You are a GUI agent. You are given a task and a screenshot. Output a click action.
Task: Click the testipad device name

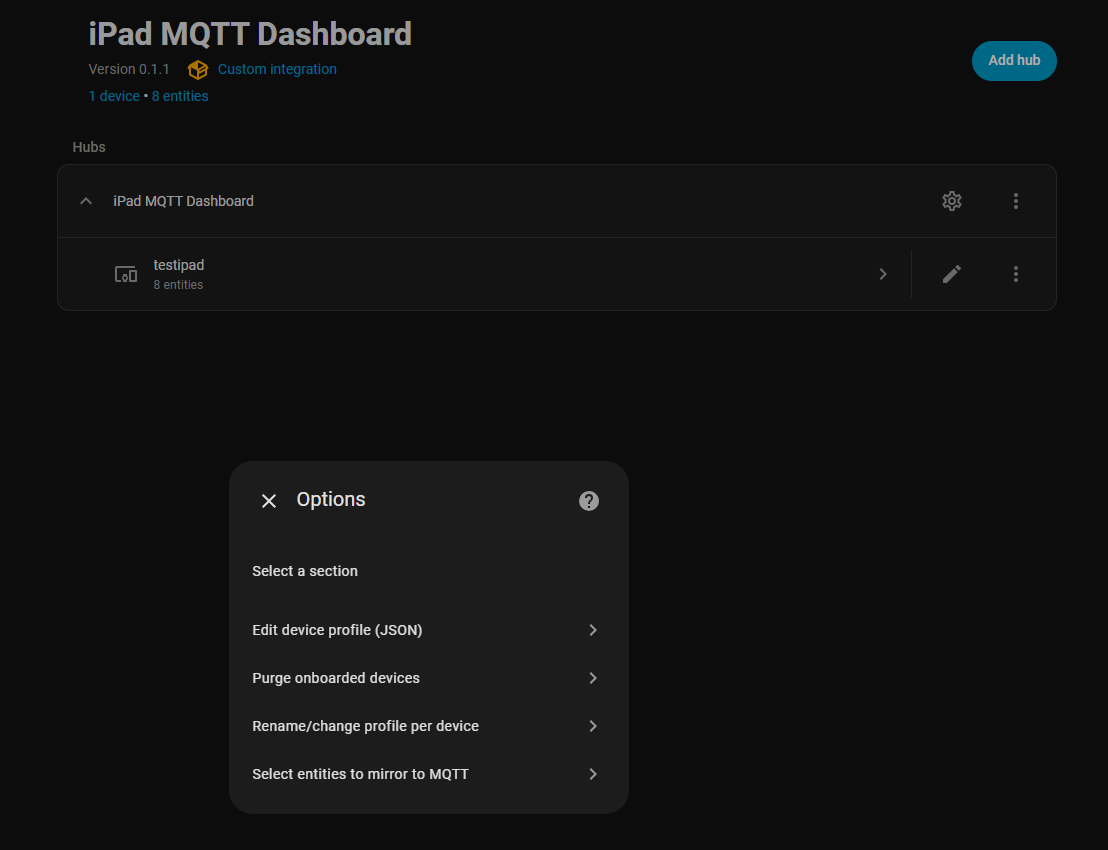(x=179, y=265)
